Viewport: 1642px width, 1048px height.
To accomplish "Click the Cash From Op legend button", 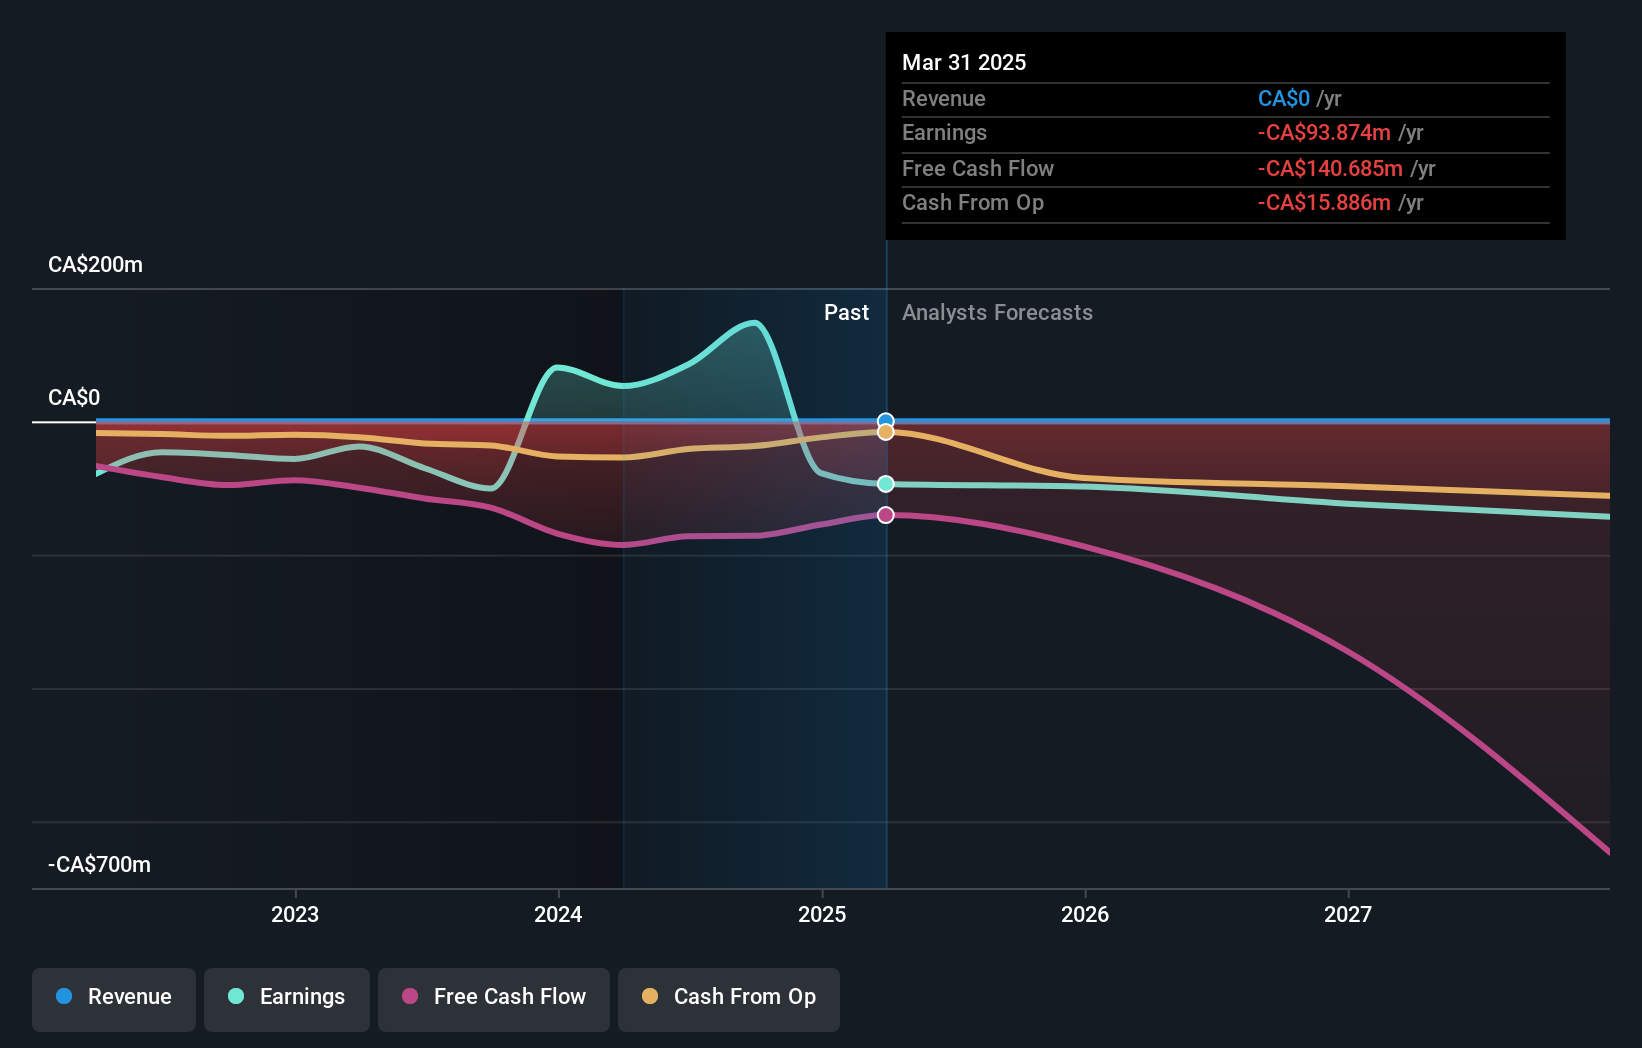I will tap(728, 998).
